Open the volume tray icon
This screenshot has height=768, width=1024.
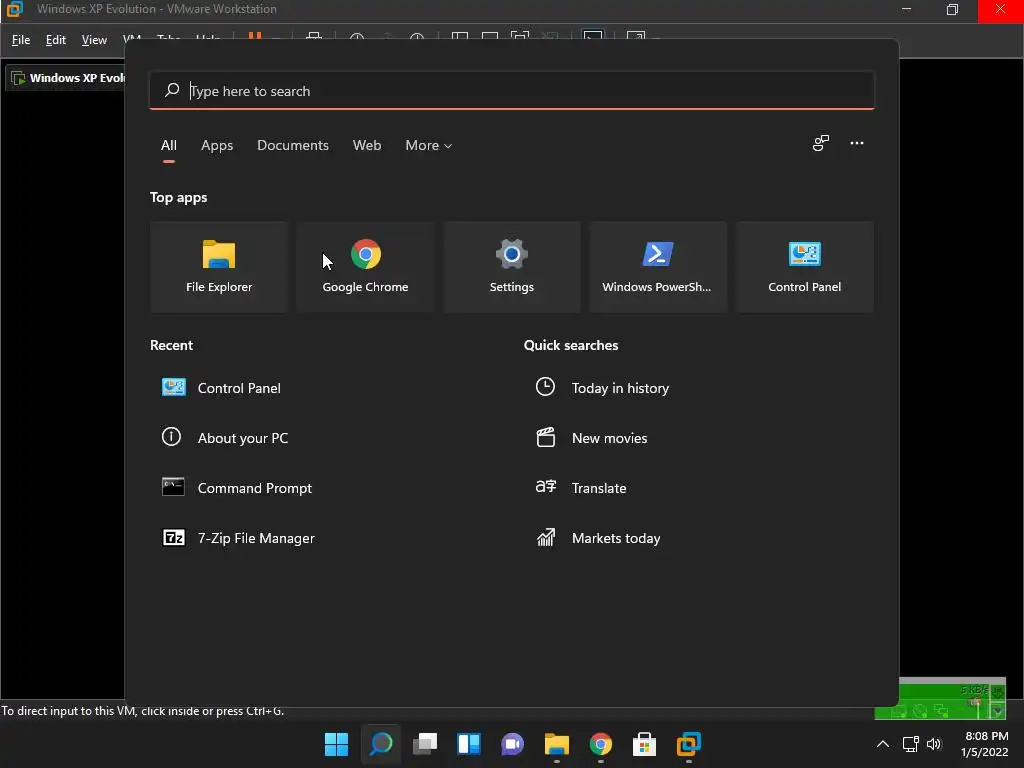pyautogui.click(x=934, y=744)
